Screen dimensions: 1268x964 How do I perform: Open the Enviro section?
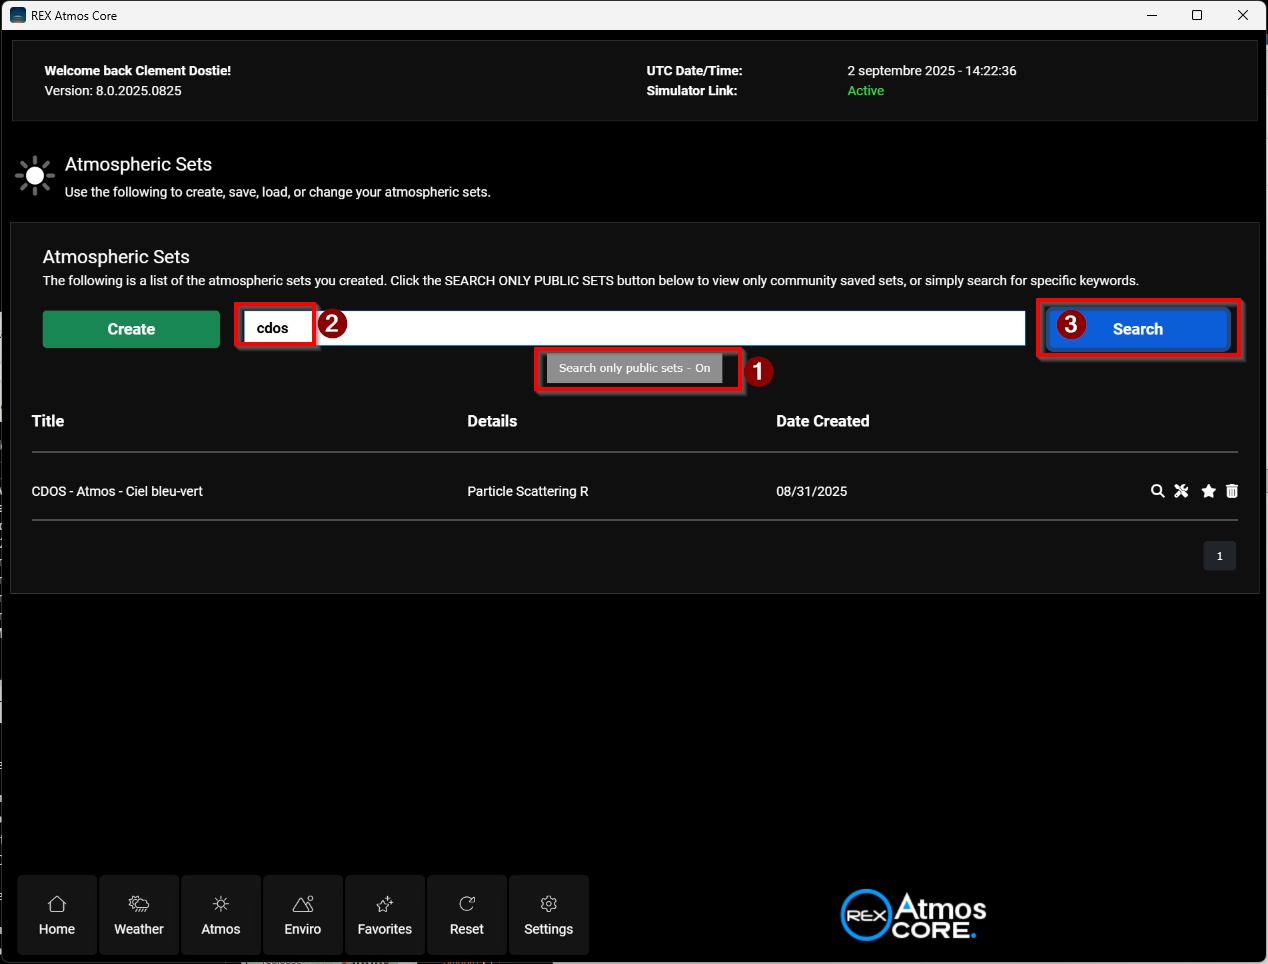tap(303, 915)
